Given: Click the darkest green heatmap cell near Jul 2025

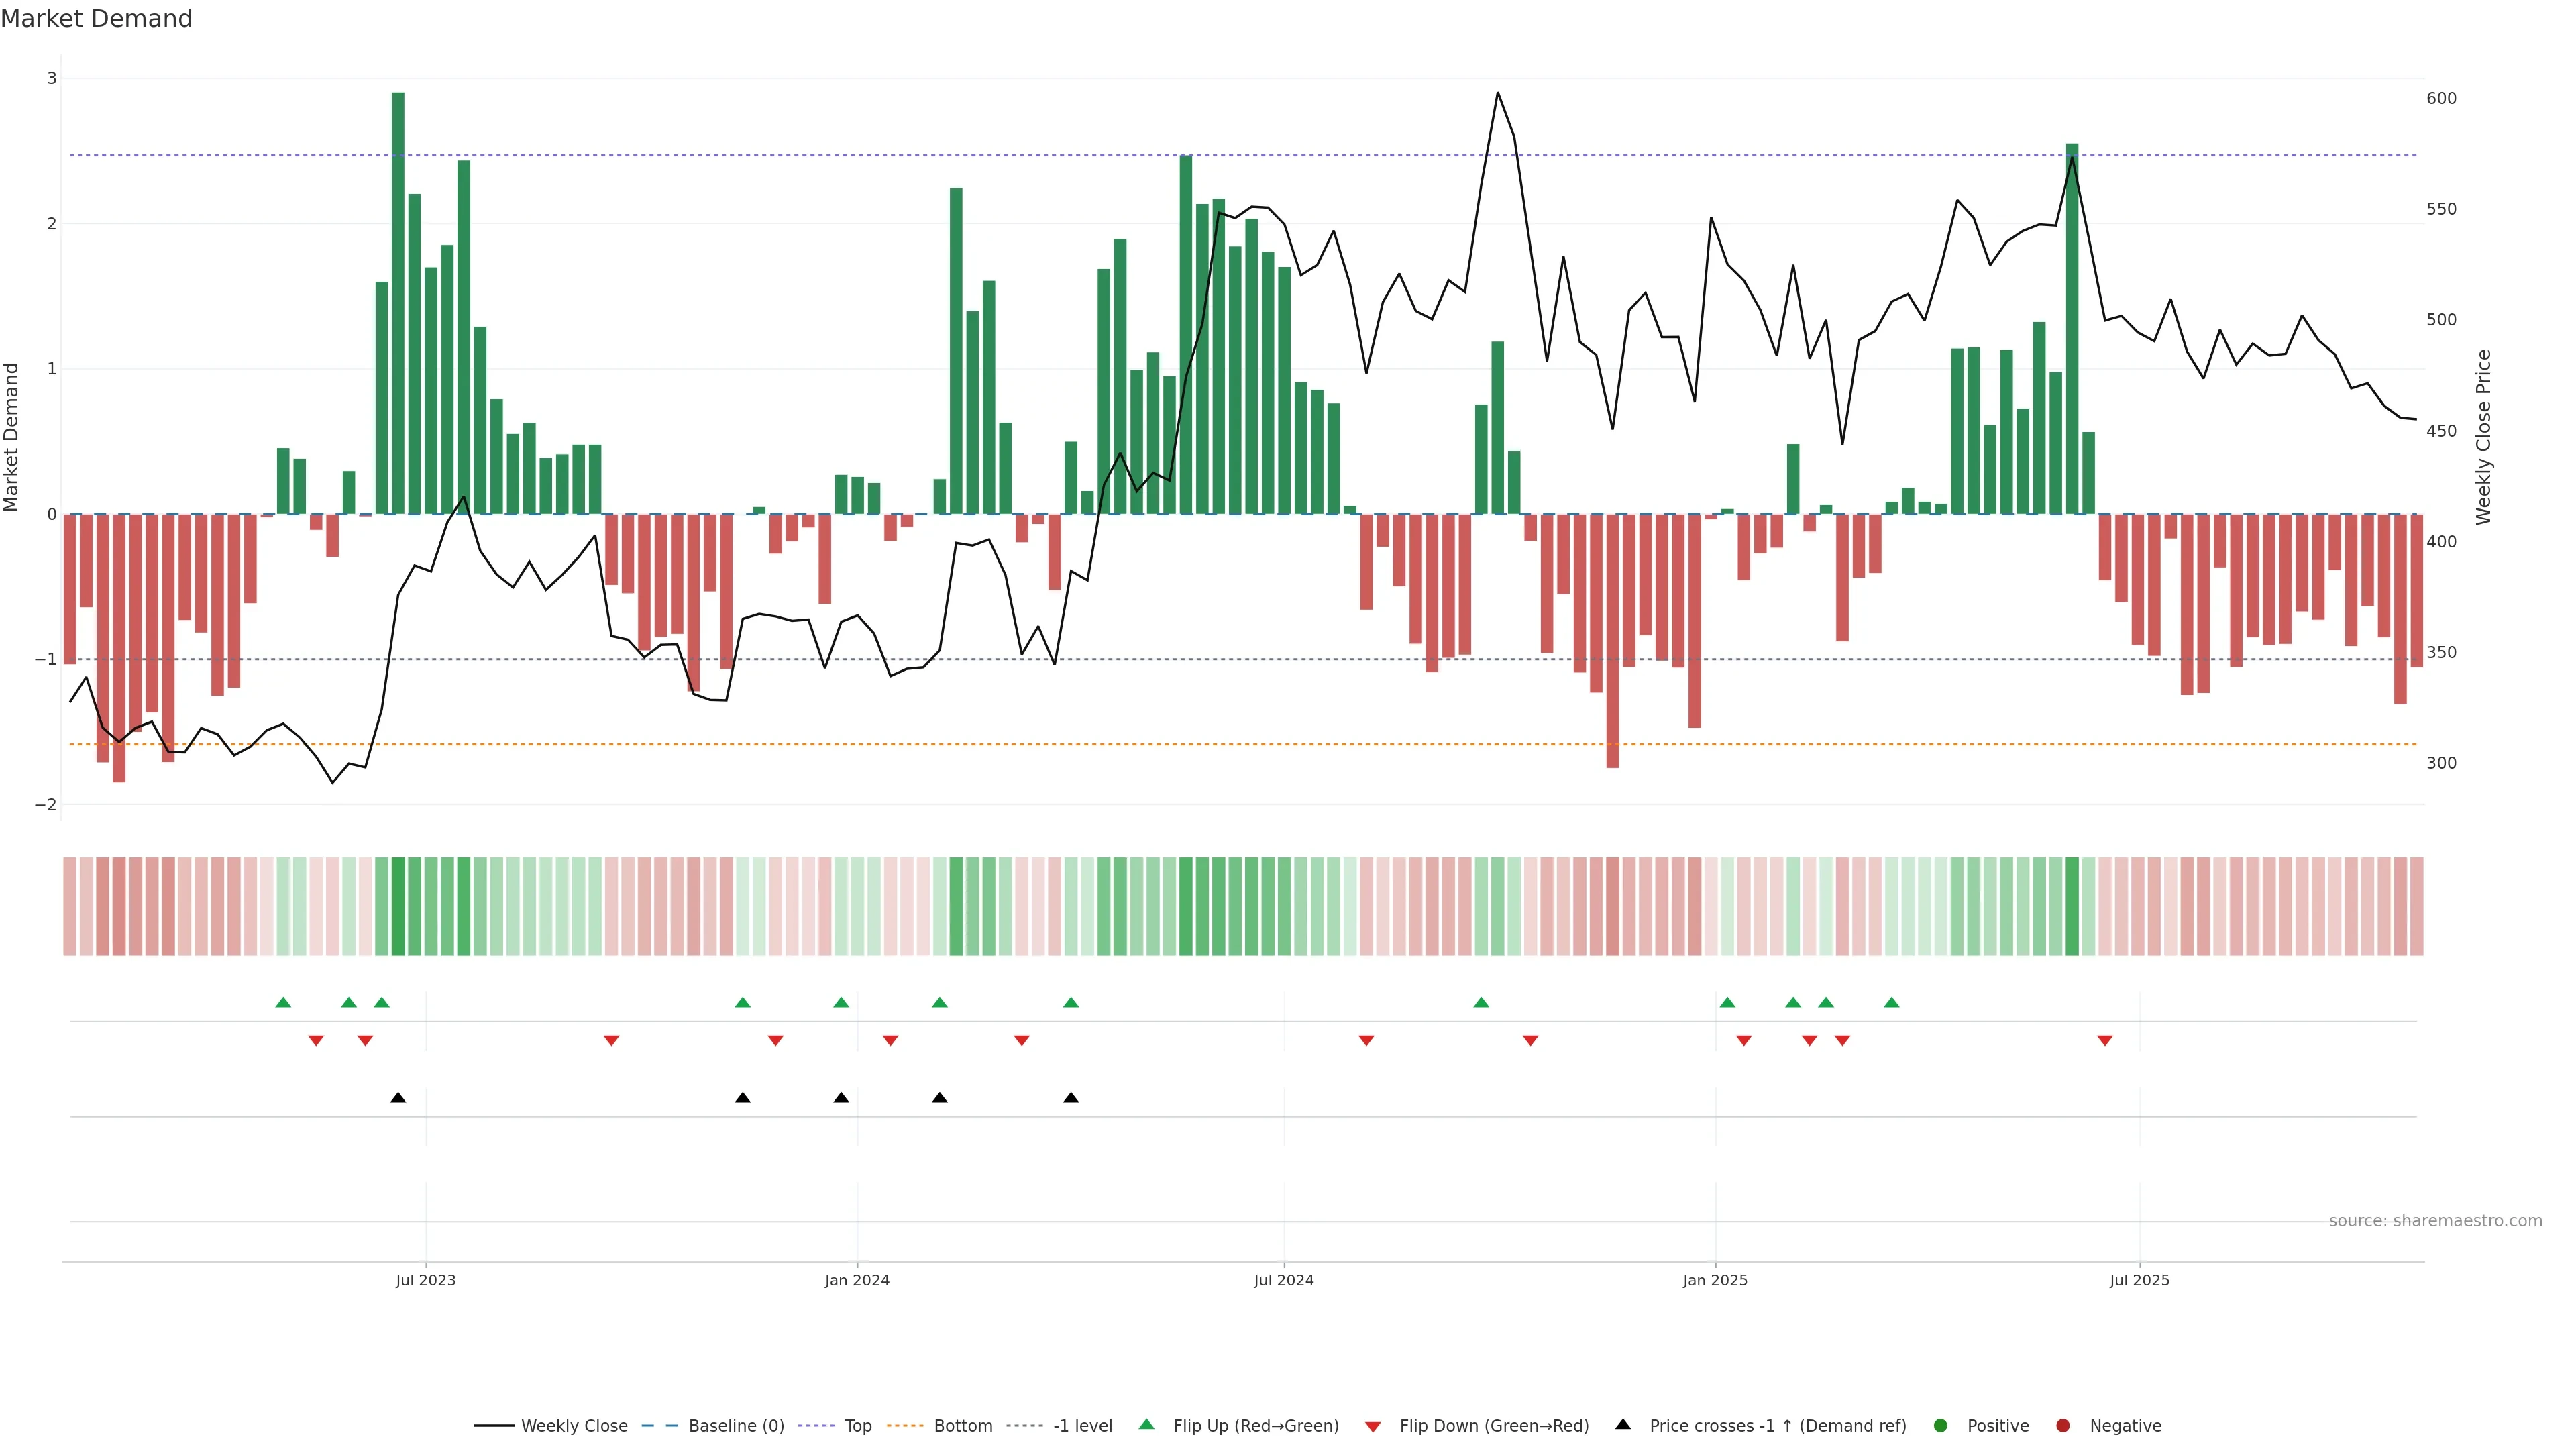Looking at the screenshot, I should (x=2072, y=906).
